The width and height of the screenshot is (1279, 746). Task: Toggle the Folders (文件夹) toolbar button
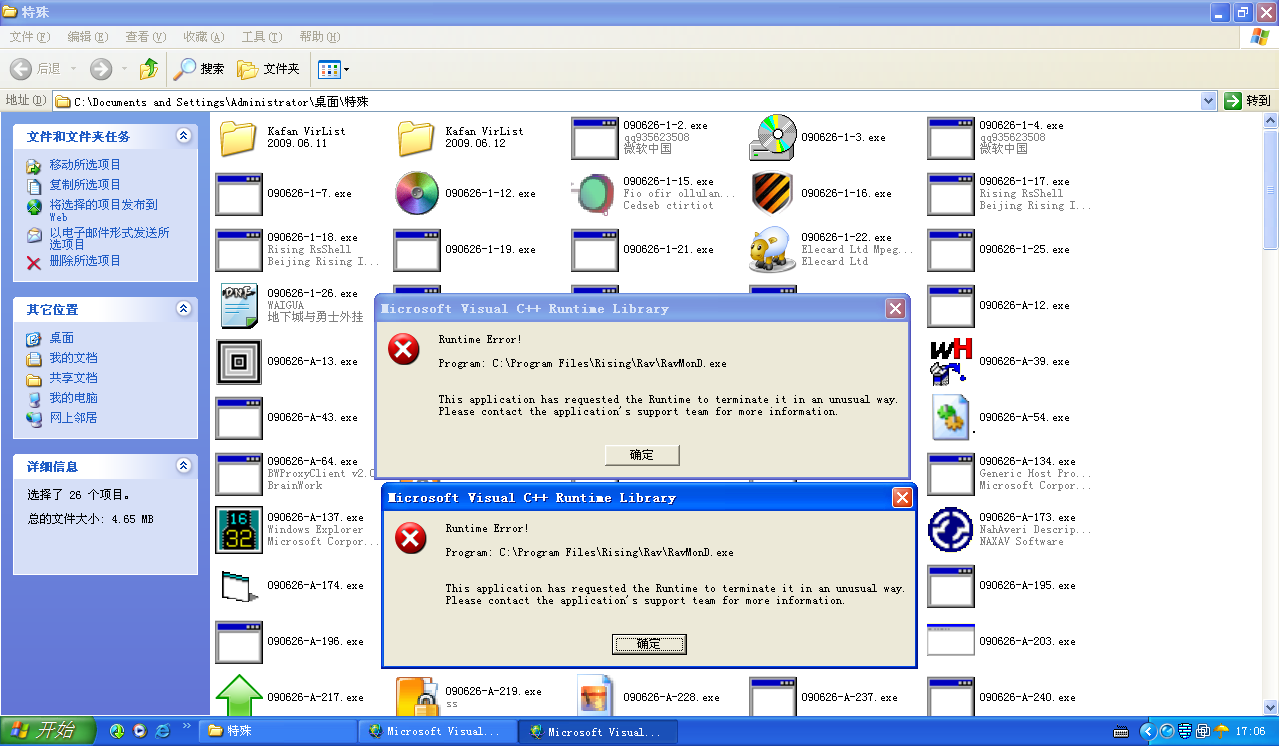click(268, 69)
